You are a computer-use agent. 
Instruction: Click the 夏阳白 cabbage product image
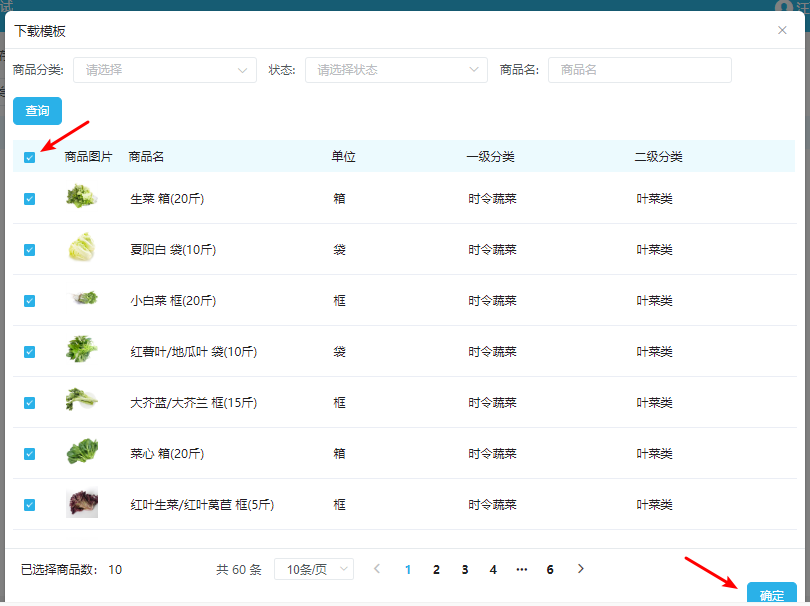tap(82, 247)
